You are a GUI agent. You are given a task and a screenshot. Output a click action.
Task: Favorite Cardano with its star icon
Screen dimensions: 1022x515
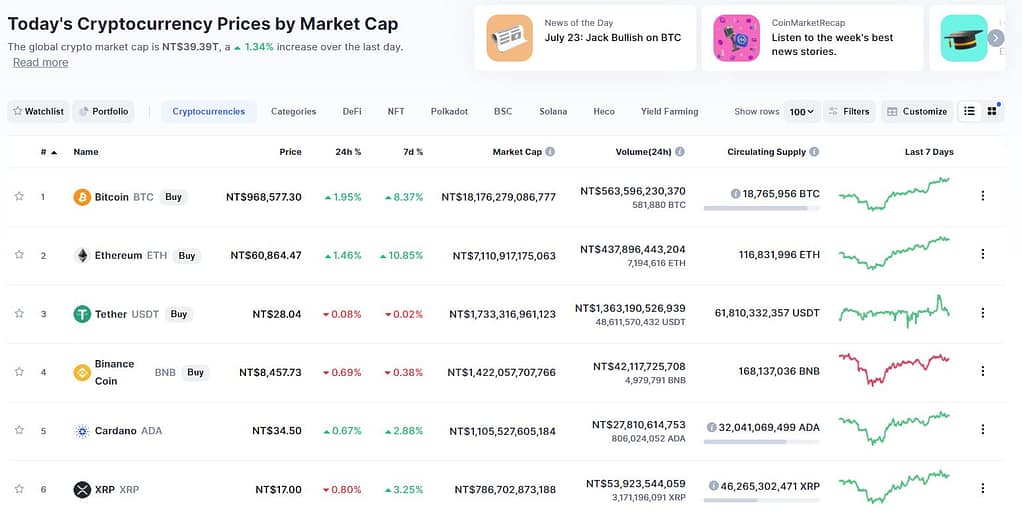(x=19, y=430)
